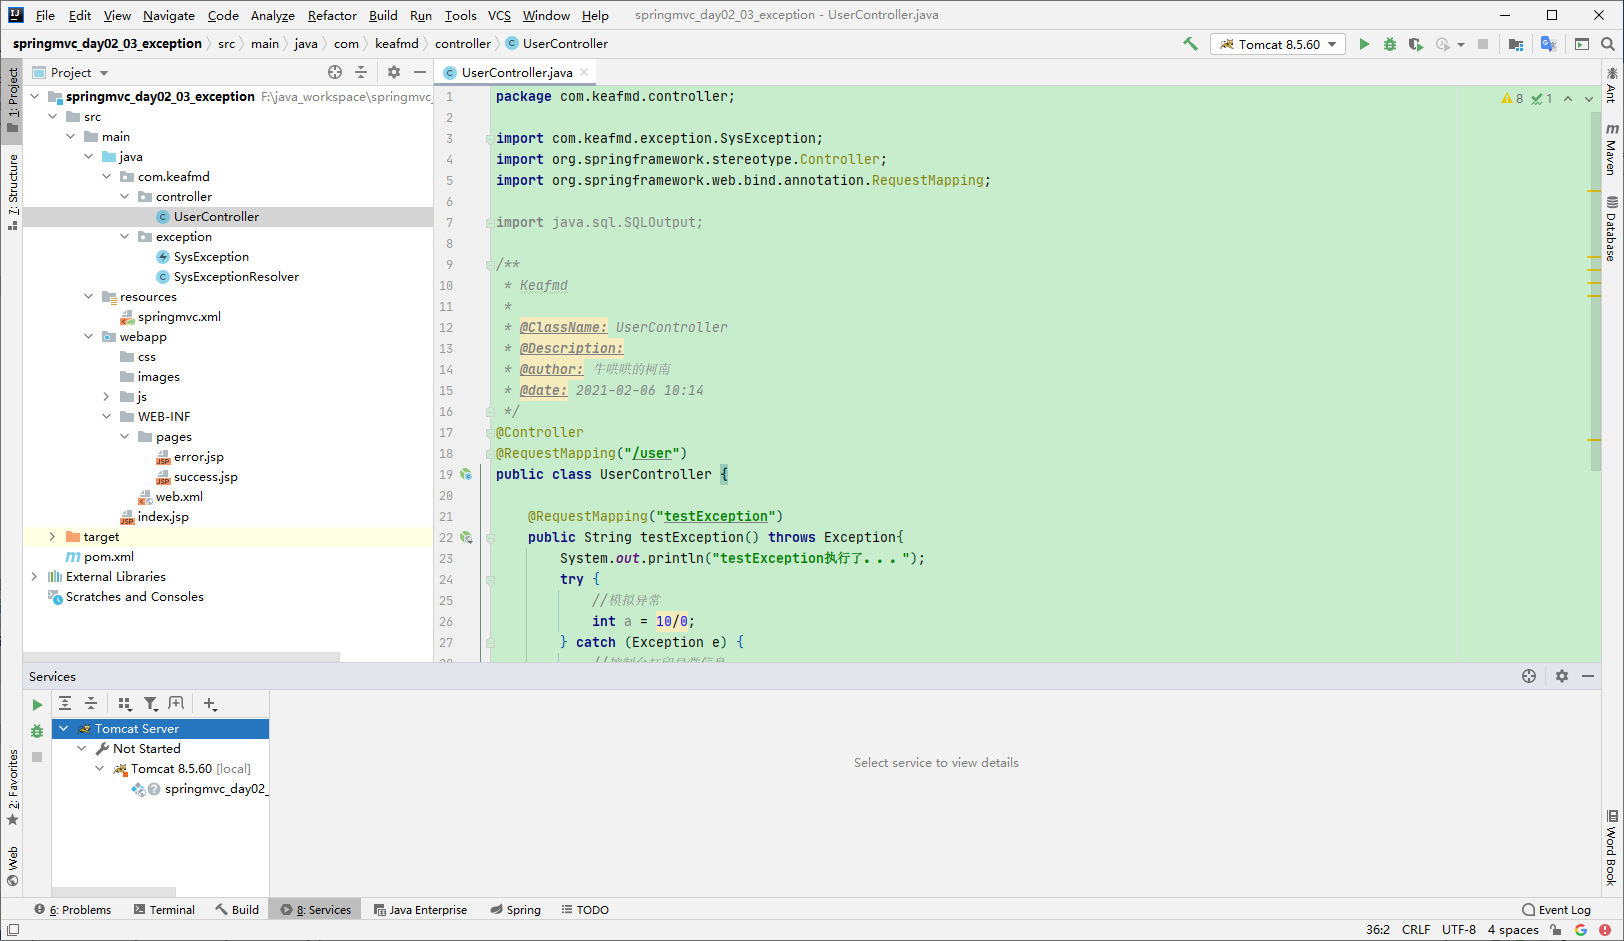Collapse the src folder in tree
Viewport: 1624px width, 941px height.
pyautogui.click(x=52, y=117)
